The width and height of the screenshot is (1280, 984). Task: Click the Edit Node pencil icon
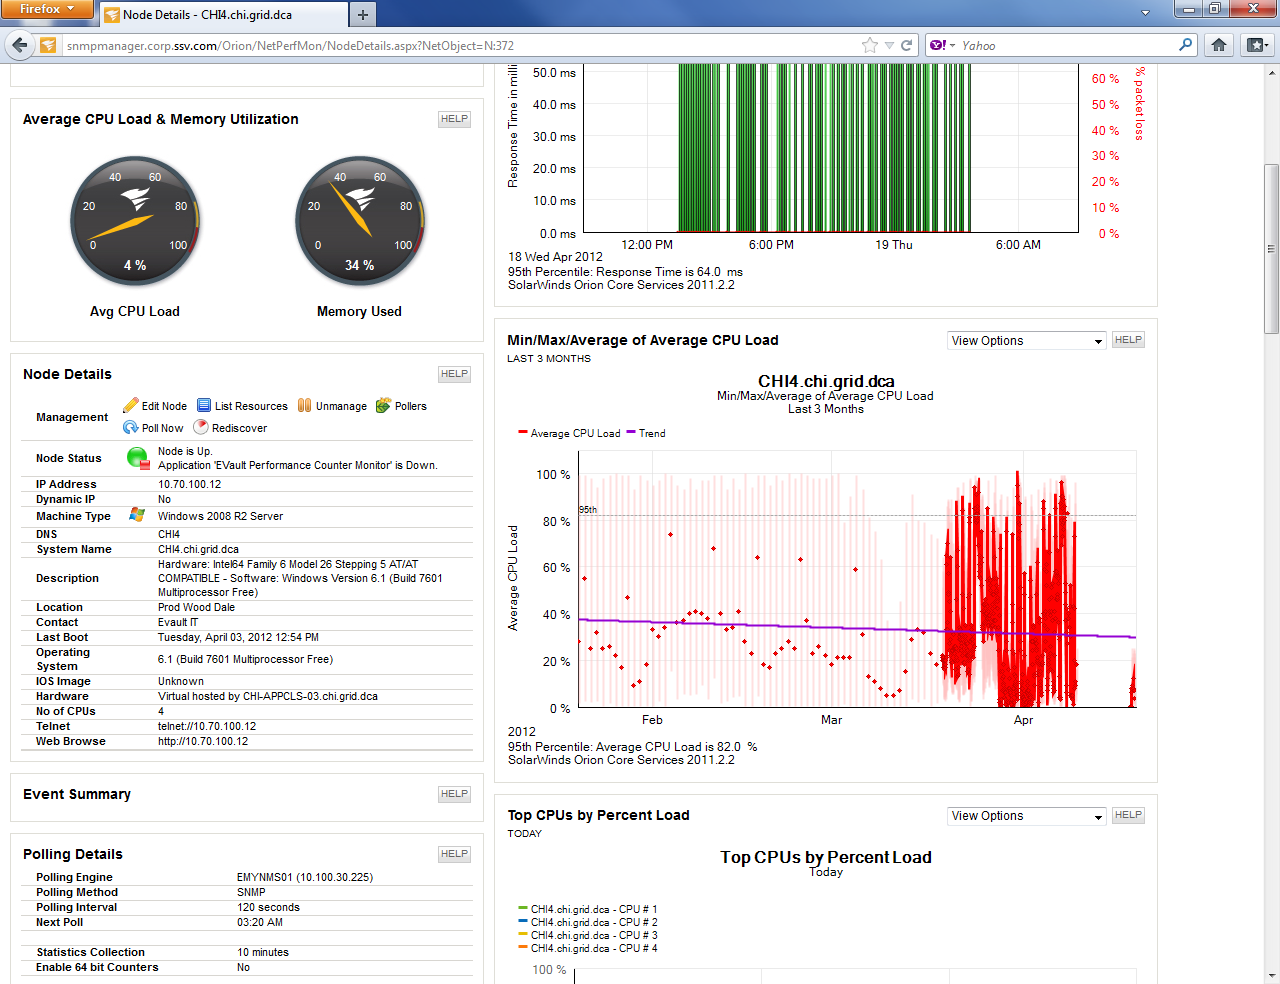point(131,405)
